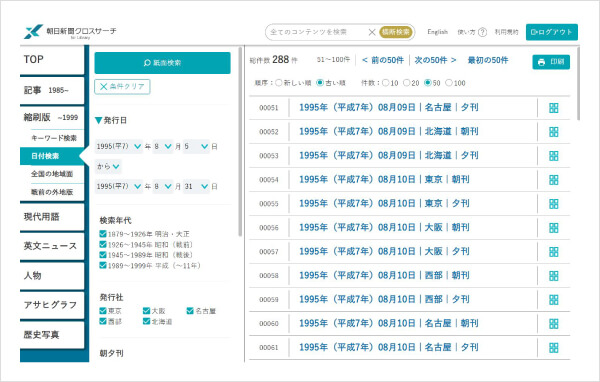Open page viewer icon for result 00058
This screenshot has height=382, width=600.
(x=553, y=276)
